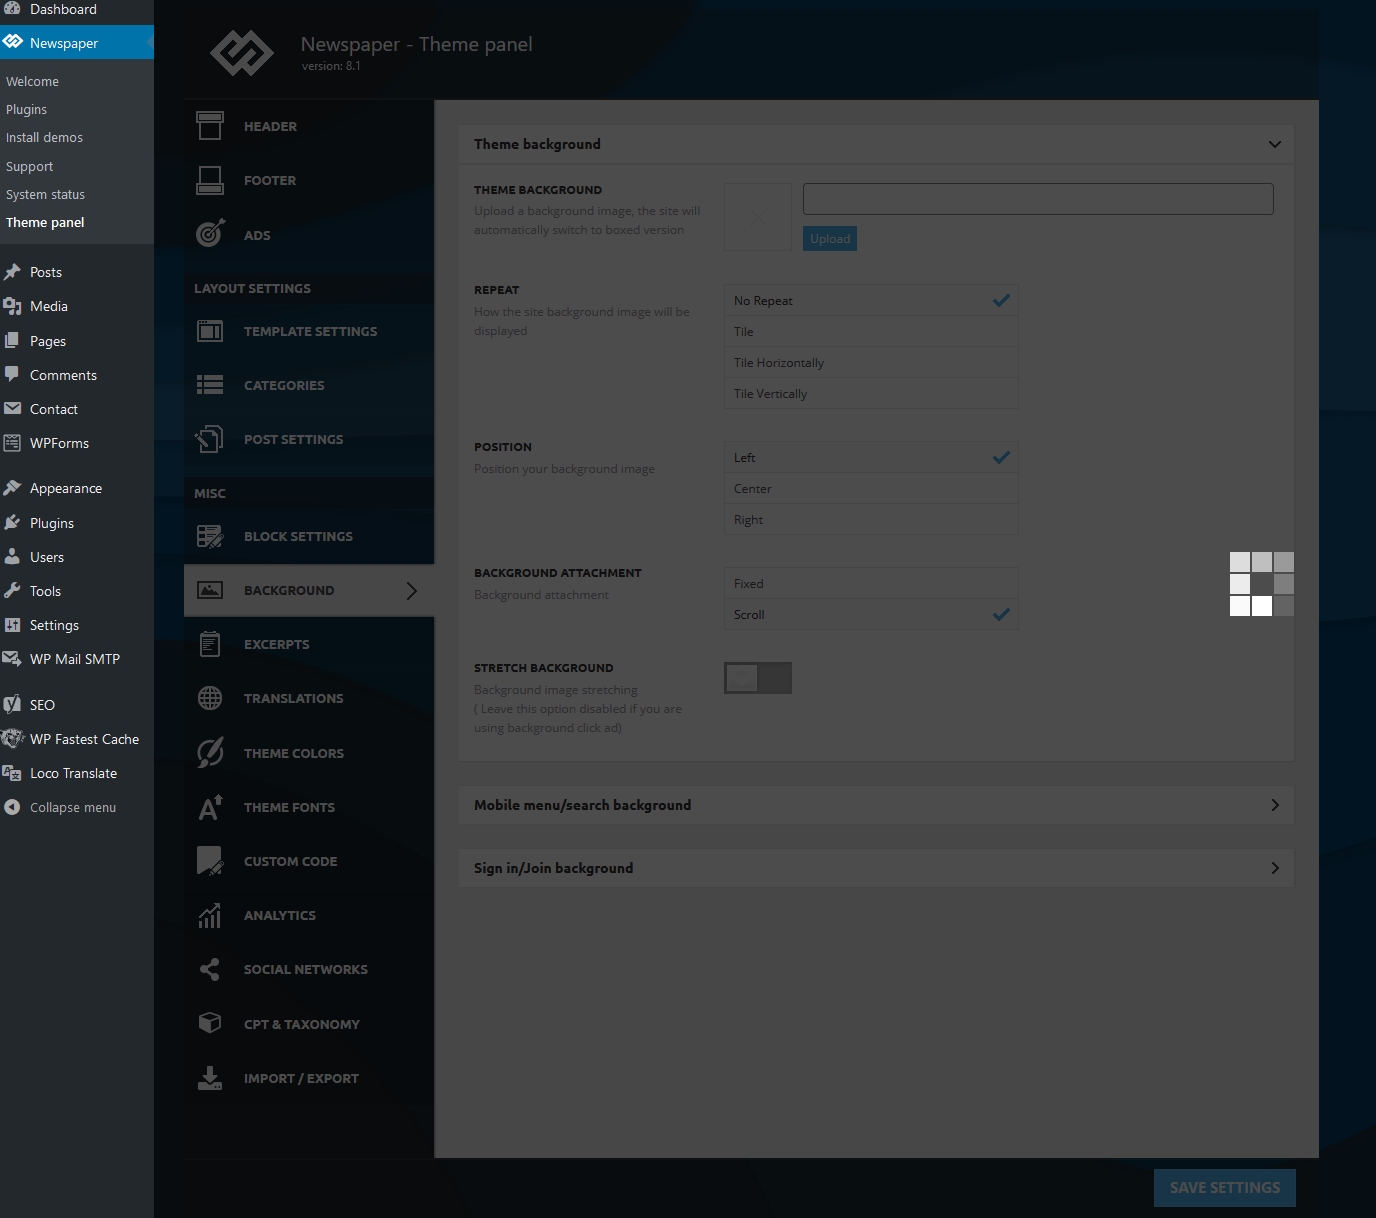Collapse the WordPress admin menu
1376x1218 pixels.
click(x=60, y=807)
